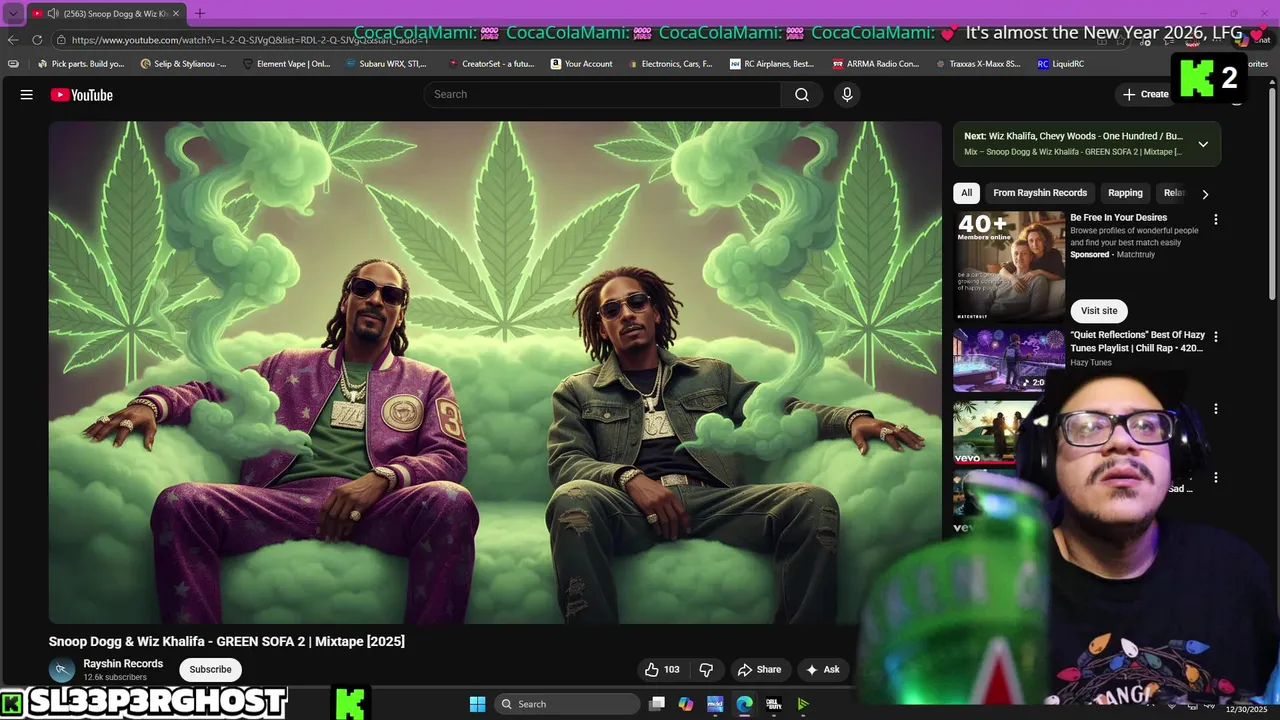Image resolution: width=1280 pixels, height=720 pixels.
Task: Open the Call of Duty taskbar icon
Action: pyautogui.click(x=773, y=704)
